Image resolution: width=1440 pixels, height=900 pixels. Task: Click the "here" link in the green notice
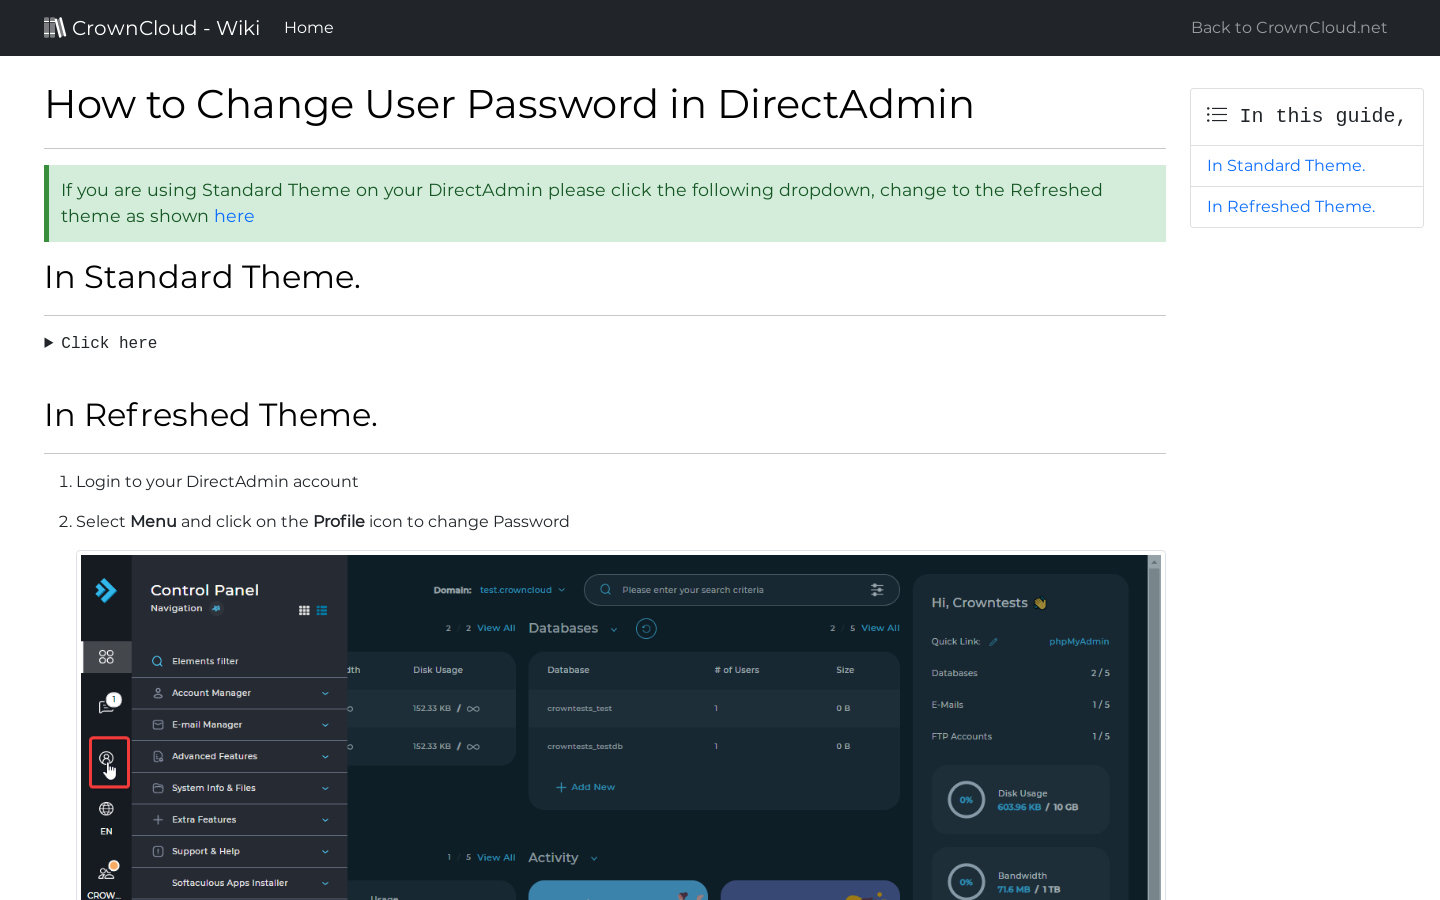click(234, 216)
